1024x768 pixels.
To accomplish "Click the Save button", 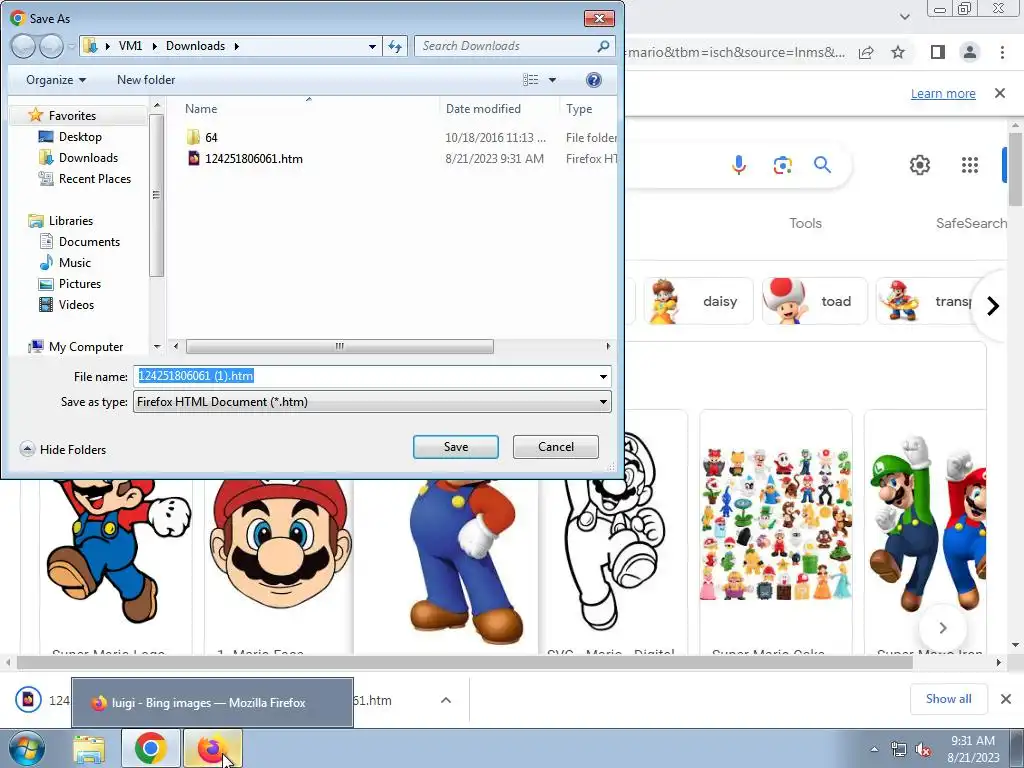I will pyautogui.click(x=456, y=447).
